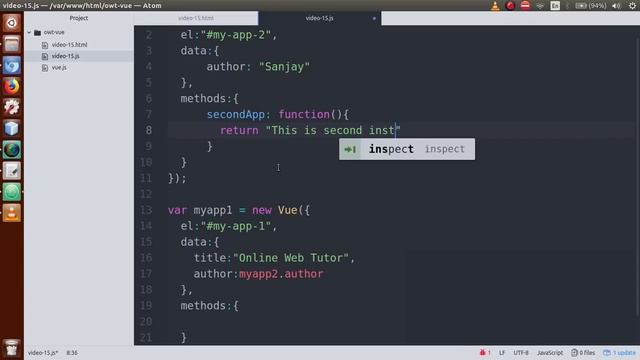Open the blue cube app in dock
640x360 pixels.
click(11, 129)
